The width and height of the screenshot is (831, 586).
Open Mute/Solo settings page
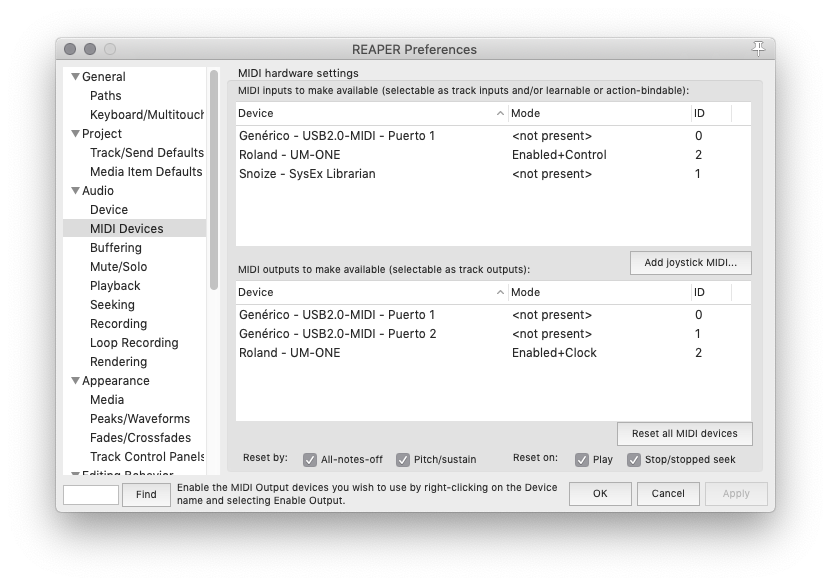(118, 267)
